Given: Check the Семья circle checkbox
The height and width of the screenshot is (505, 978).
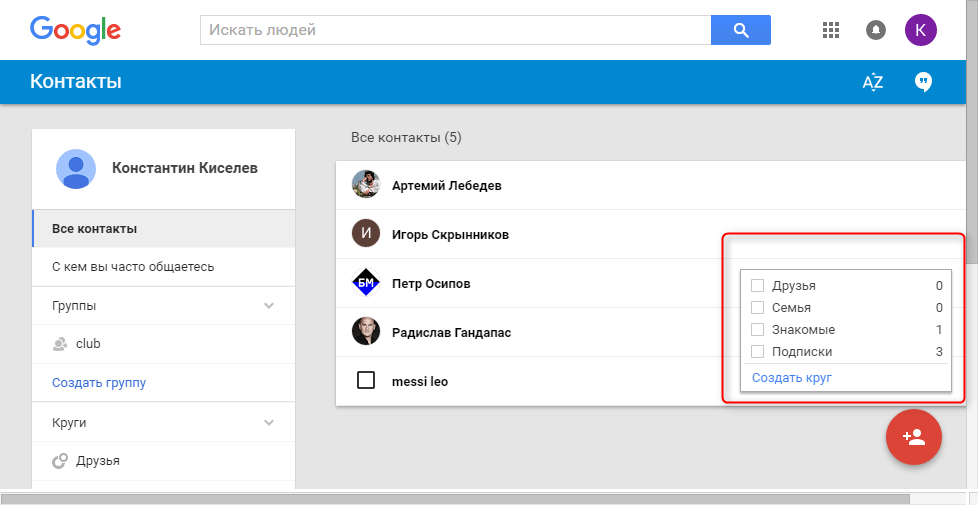Looking at the screenshot, I should [757, 308].
